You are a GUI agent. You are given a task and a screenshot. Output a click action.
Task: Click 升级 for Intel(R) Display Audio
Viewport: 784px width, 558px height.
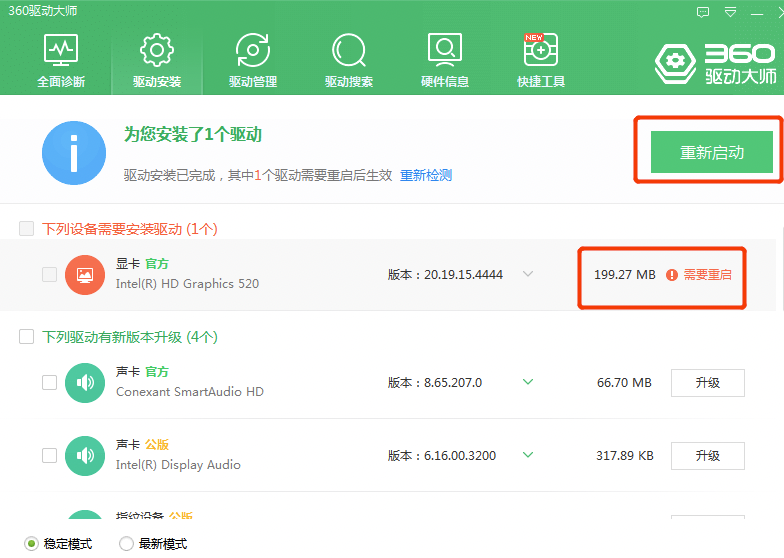[x=708, y=456]
